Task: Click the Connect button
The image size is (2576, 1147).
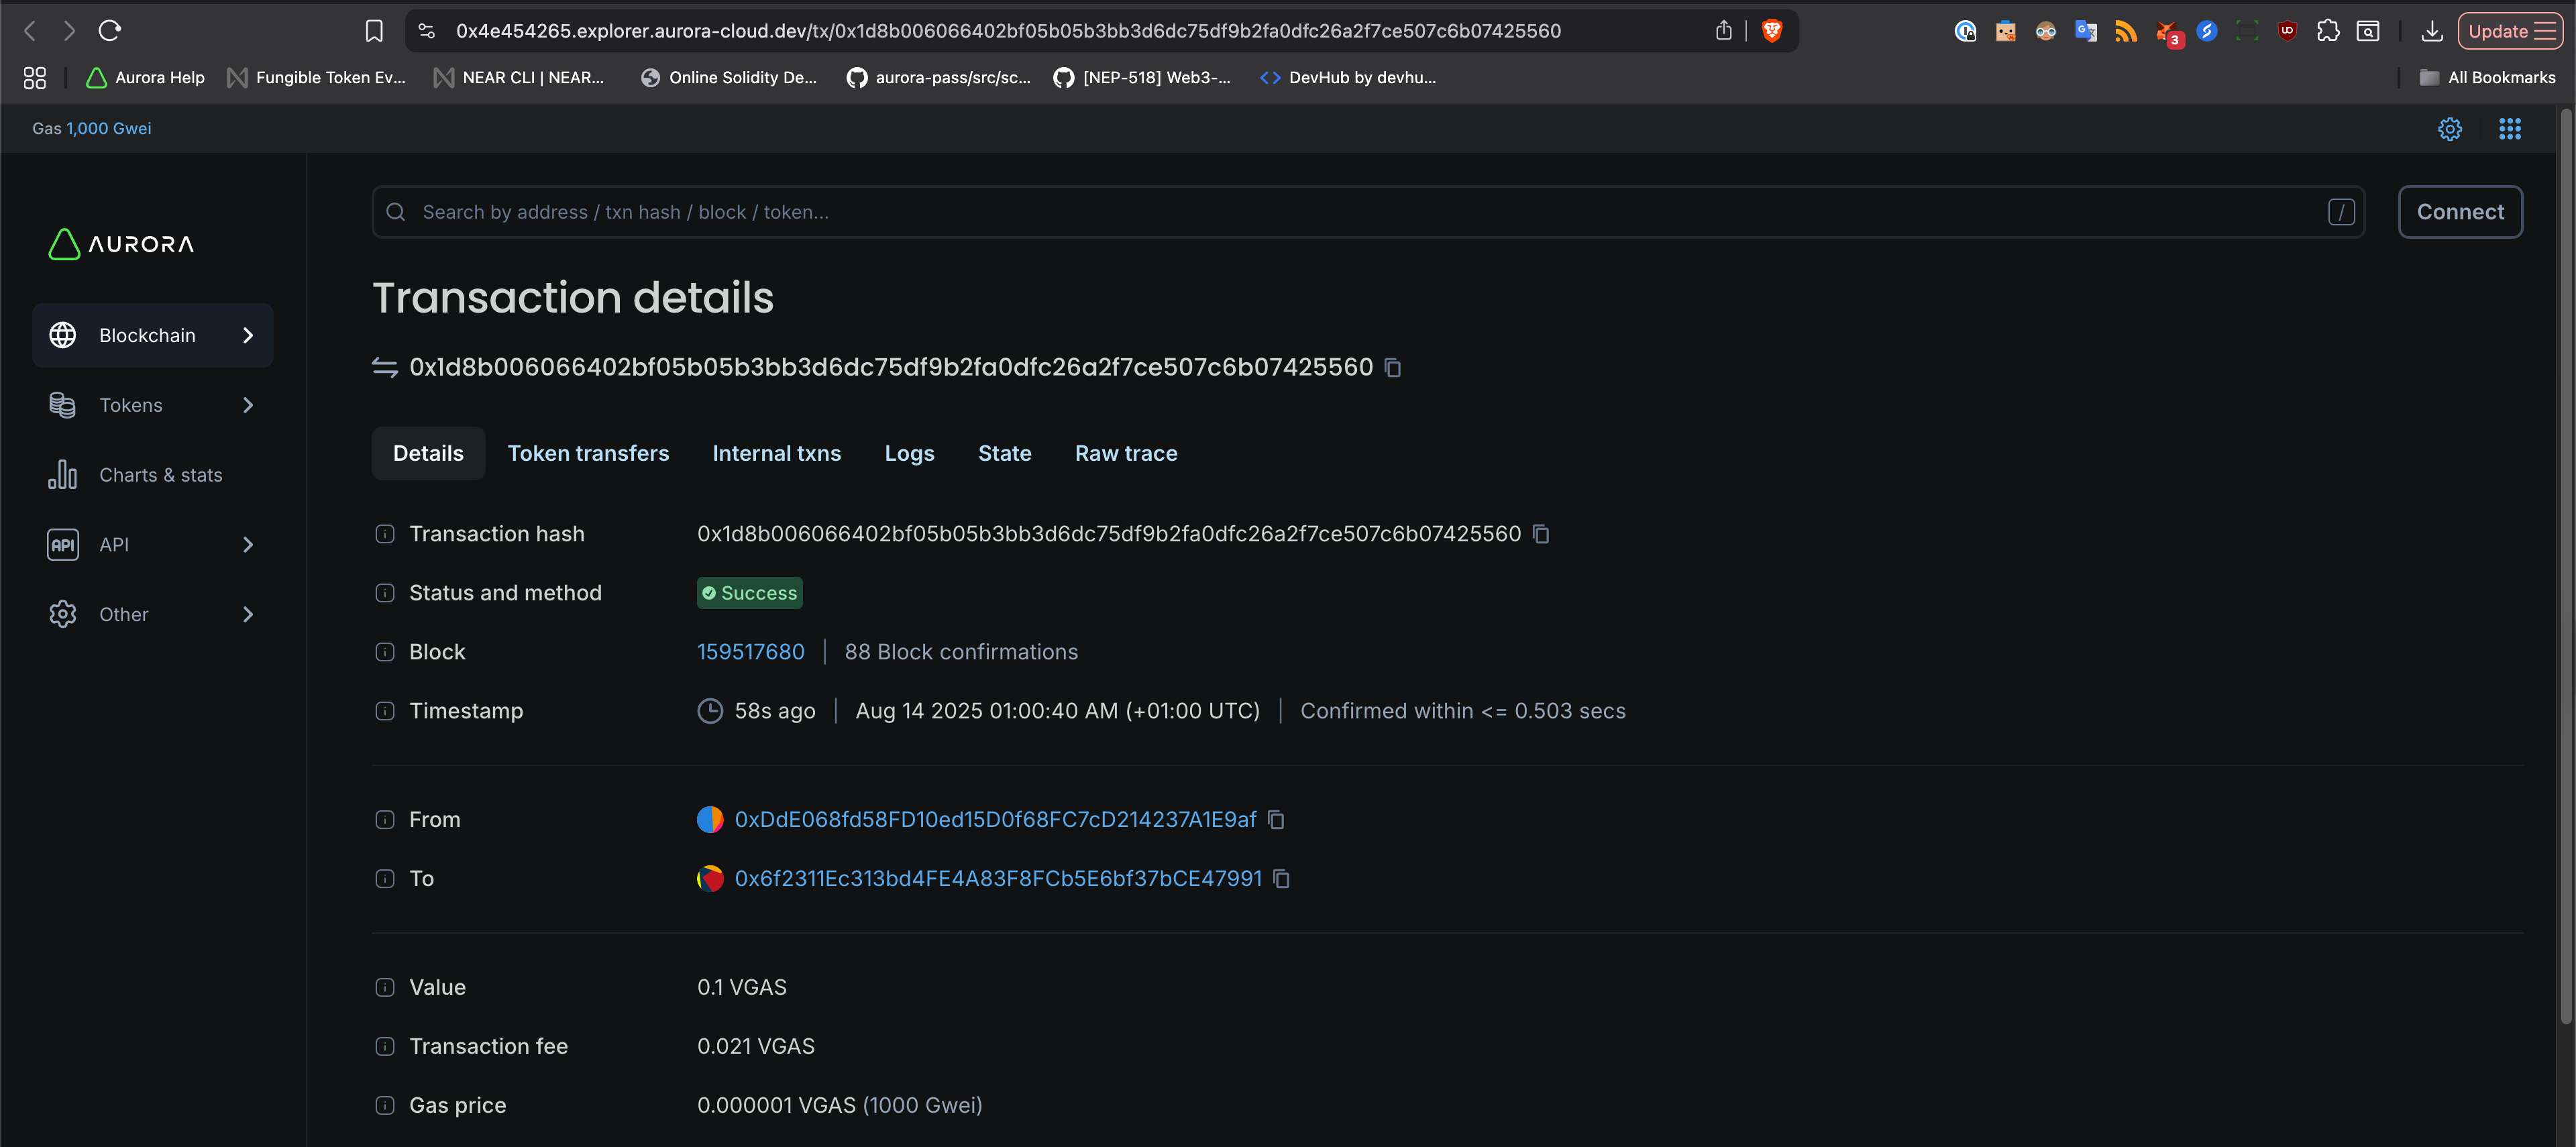Action: point(2460,212)
